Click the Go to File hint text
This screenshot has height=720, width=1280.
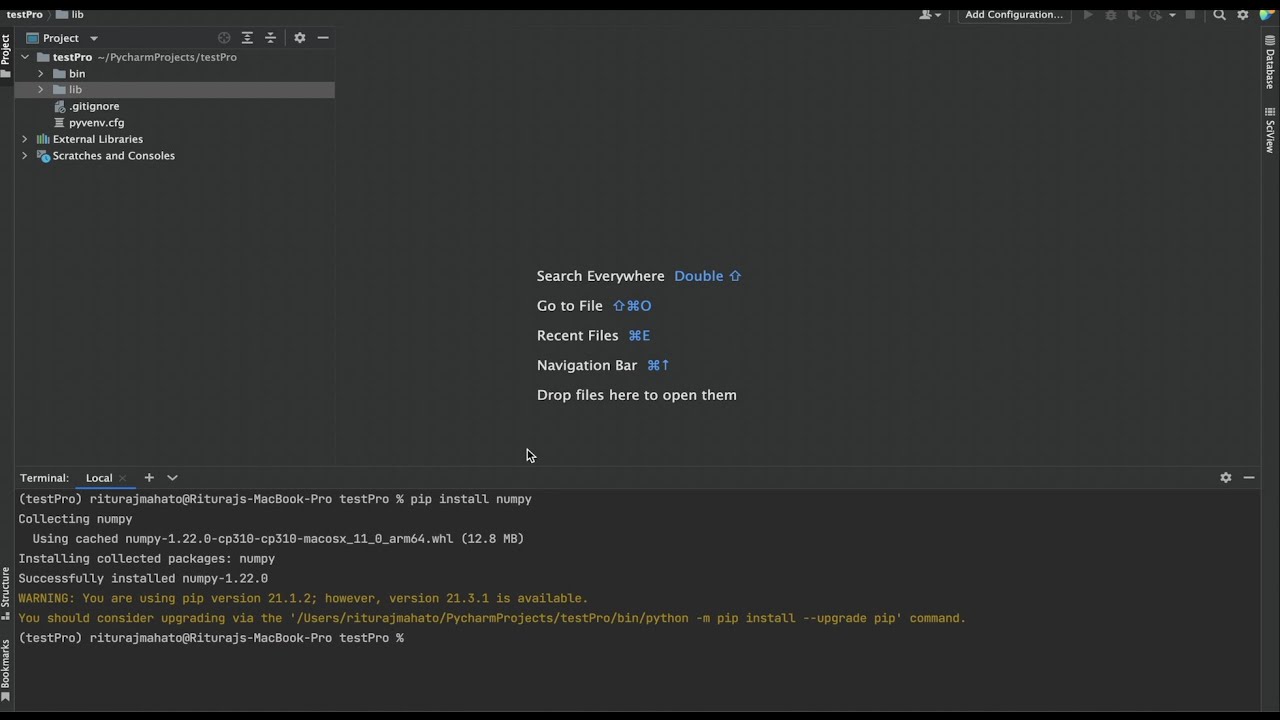[569, 306]
